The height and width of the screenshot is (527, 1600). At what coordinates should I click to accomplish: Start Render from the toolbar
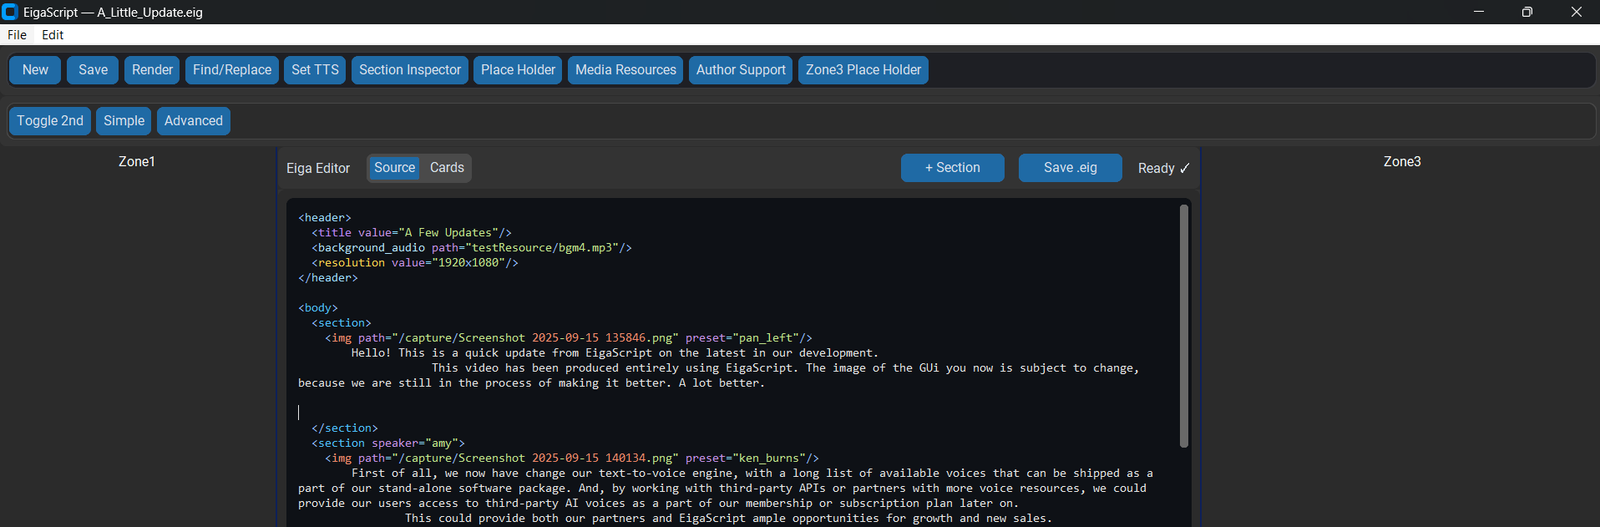pos(152,70)
